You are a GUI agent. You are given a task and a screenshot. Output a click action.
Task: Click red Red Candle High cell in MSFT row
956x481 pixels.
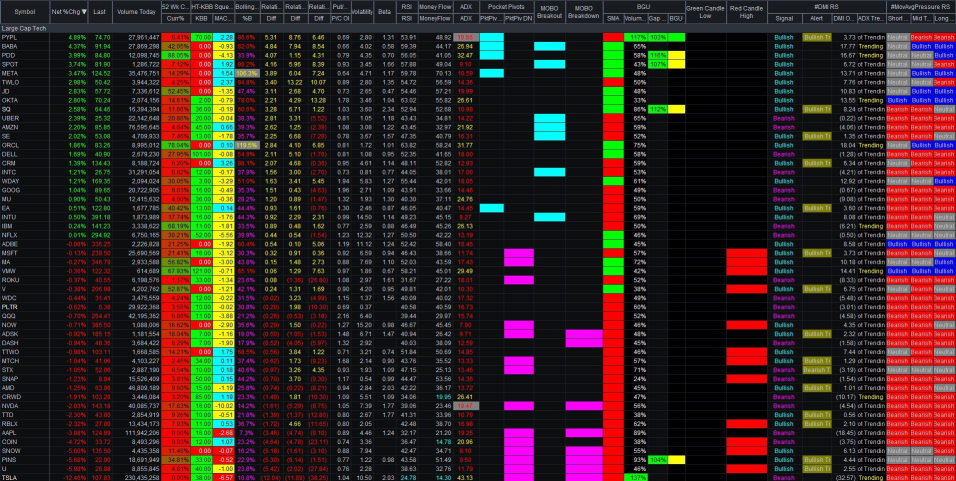pyautogui.click(x=746, y=252)
